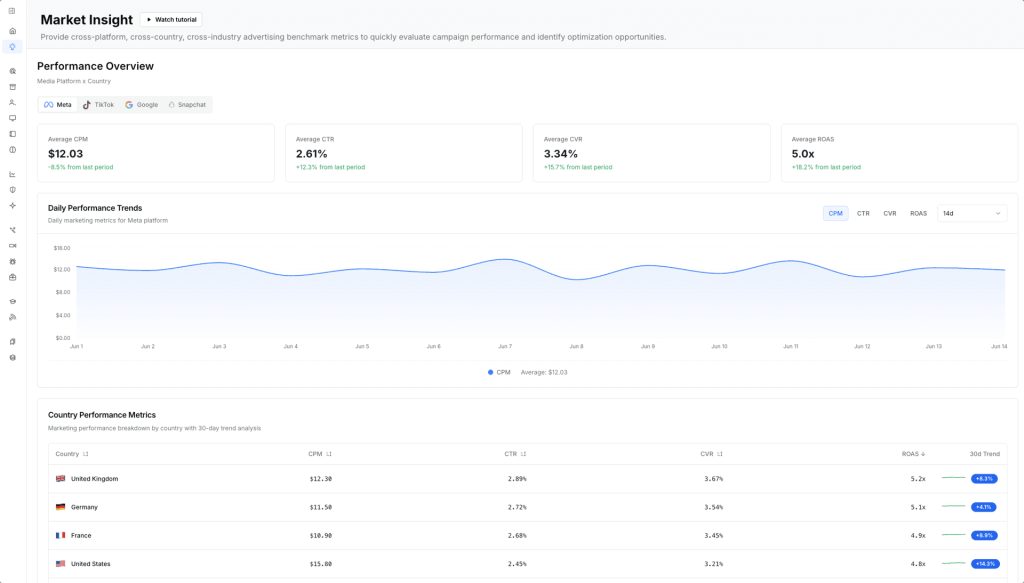Switch to the TikTok platform tab
Image resolution: width=1024 pixels, height=583 pixels.
click(99, 104)
